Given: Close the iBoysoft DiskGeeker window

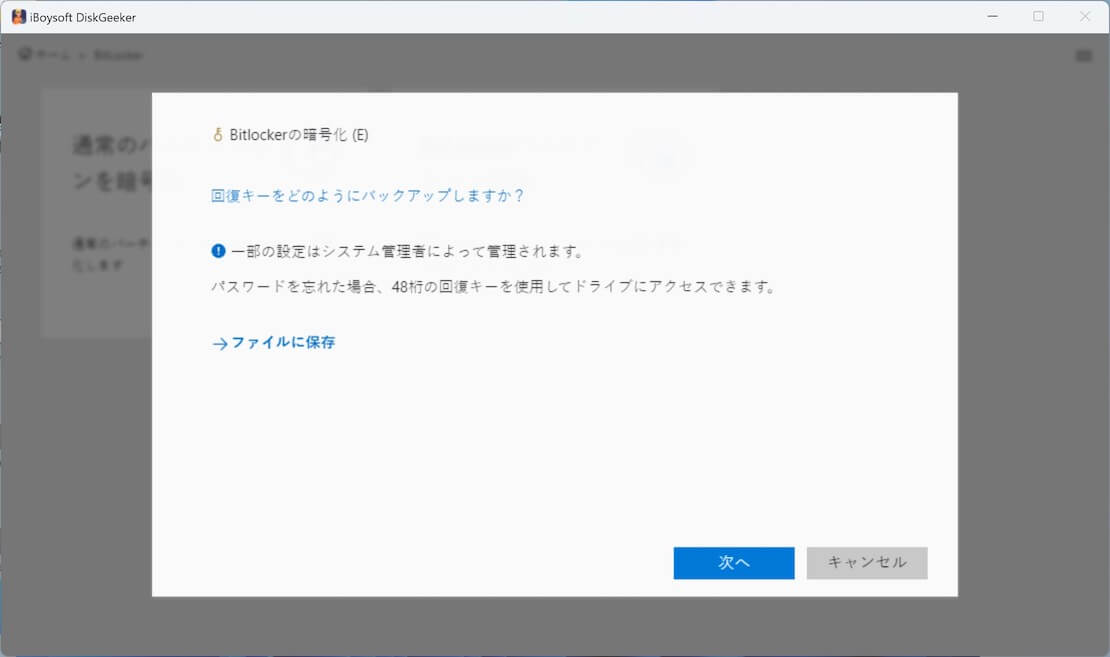Looking at the screenshot, I should [x=1085, y=16].
